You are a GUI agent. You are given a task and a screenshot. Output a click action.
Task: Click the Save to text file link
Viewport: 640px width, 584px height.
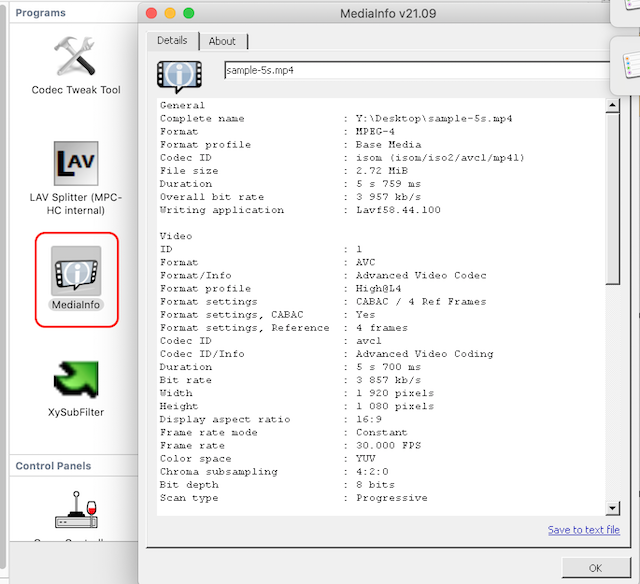tap(584, 530)
